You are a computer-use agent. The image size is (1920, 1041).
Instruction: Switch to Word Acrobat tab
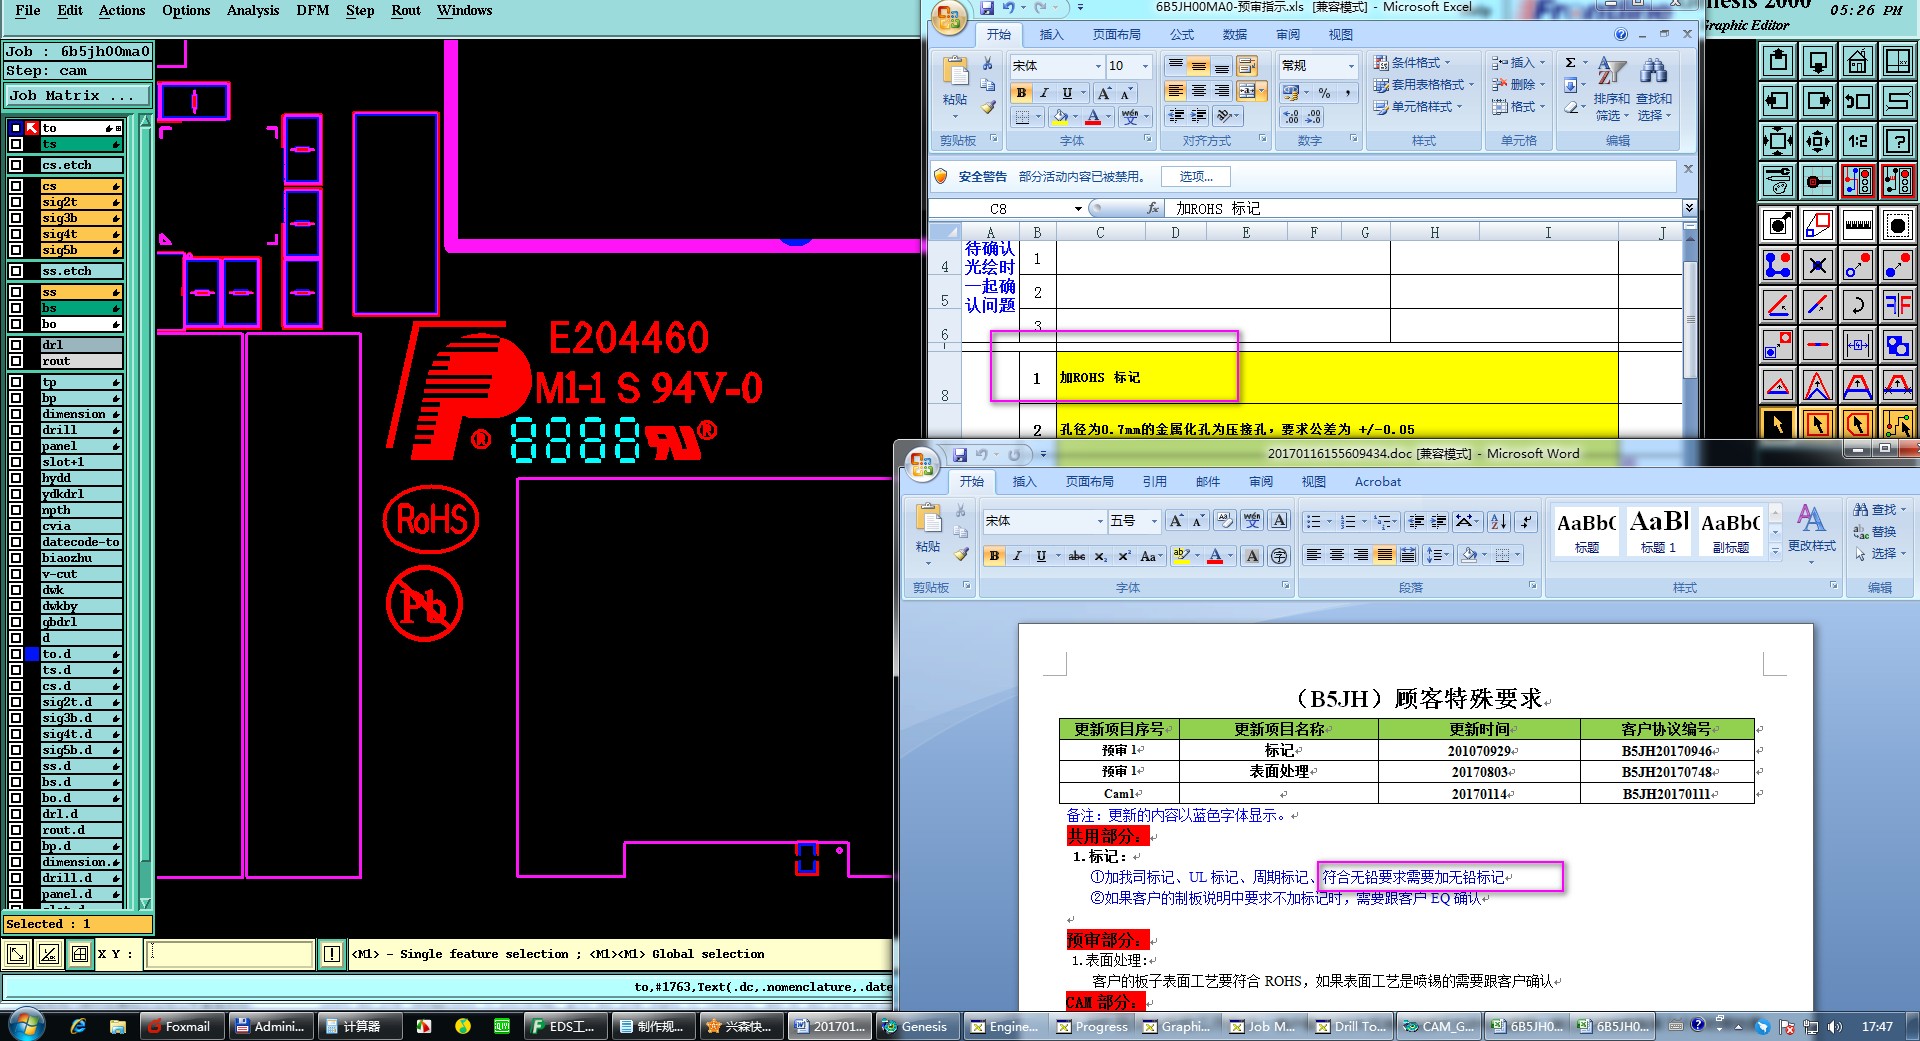pos(1377,481)
